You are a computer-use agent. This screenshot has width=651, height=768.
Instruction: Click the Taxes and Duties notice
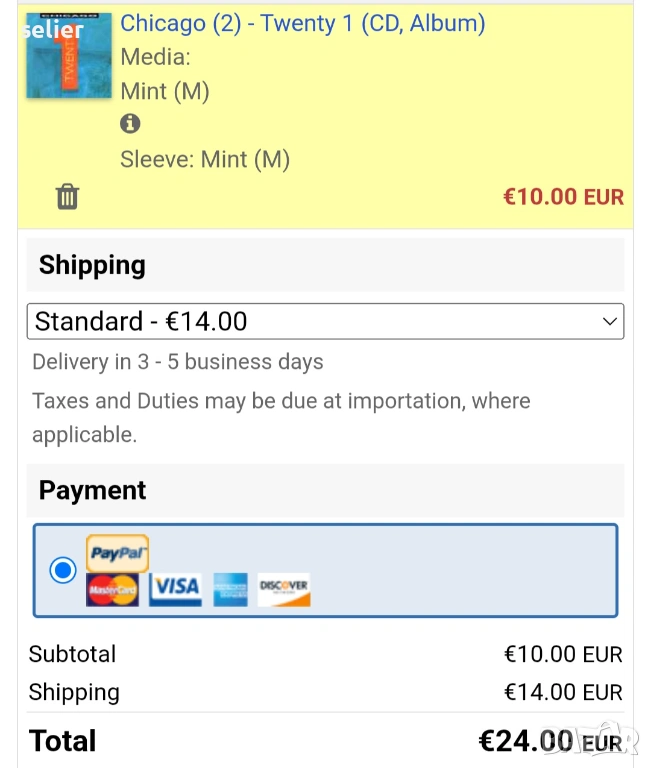click(281, 417)
